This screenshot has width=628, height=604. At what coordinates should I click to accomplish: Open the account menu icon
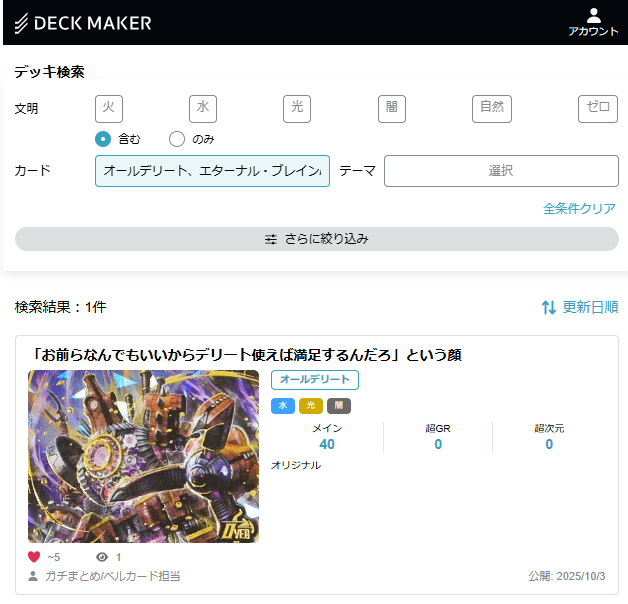click(x=593, y=15)
